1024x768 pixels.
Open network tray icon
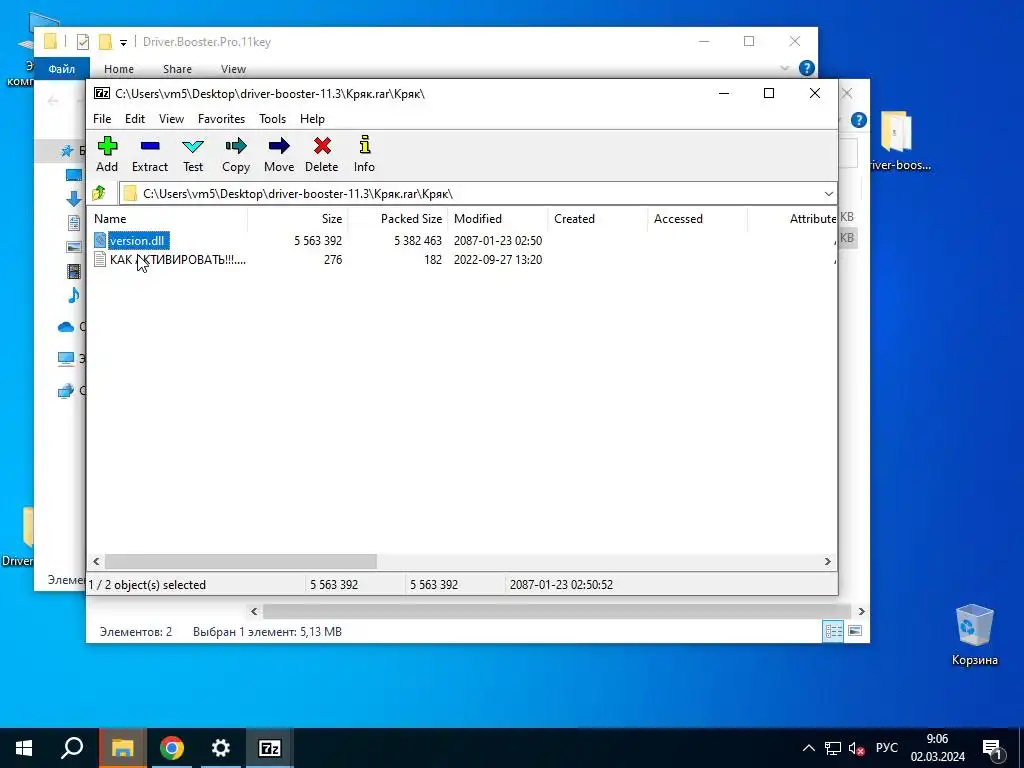833,748
